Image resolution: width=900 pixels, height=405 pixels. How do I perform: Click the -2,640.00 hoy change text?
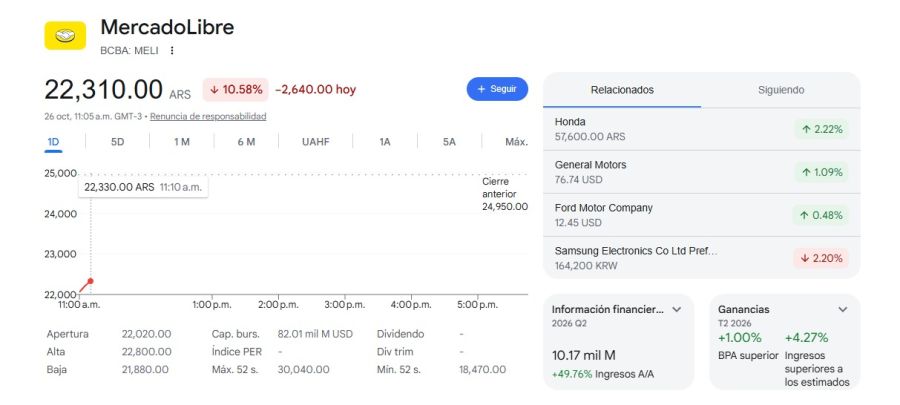pyautogui.click(x=316, y=89)
